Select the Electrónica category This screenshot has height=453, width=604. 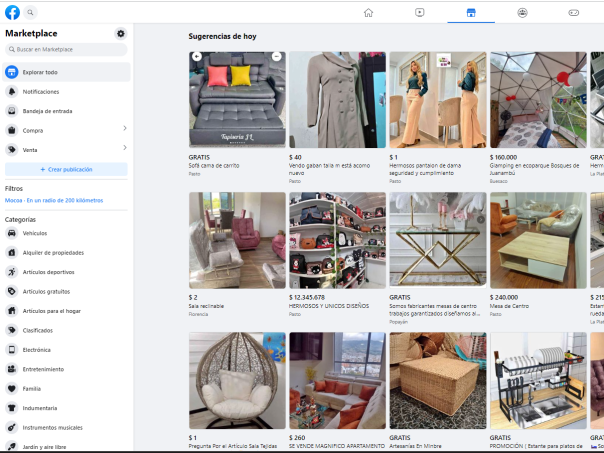point(36,350)
